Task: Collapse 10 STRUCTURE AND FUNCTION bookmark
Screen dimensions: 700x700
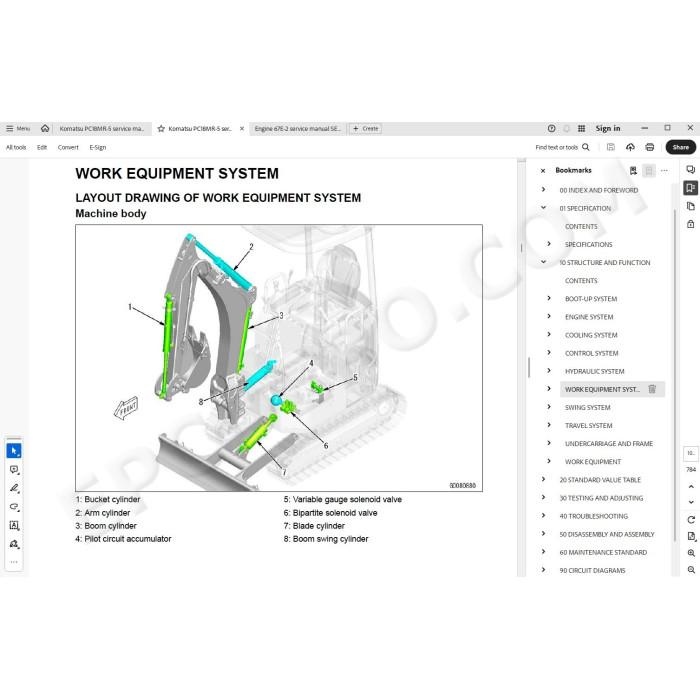Action: tap(543, 262)
